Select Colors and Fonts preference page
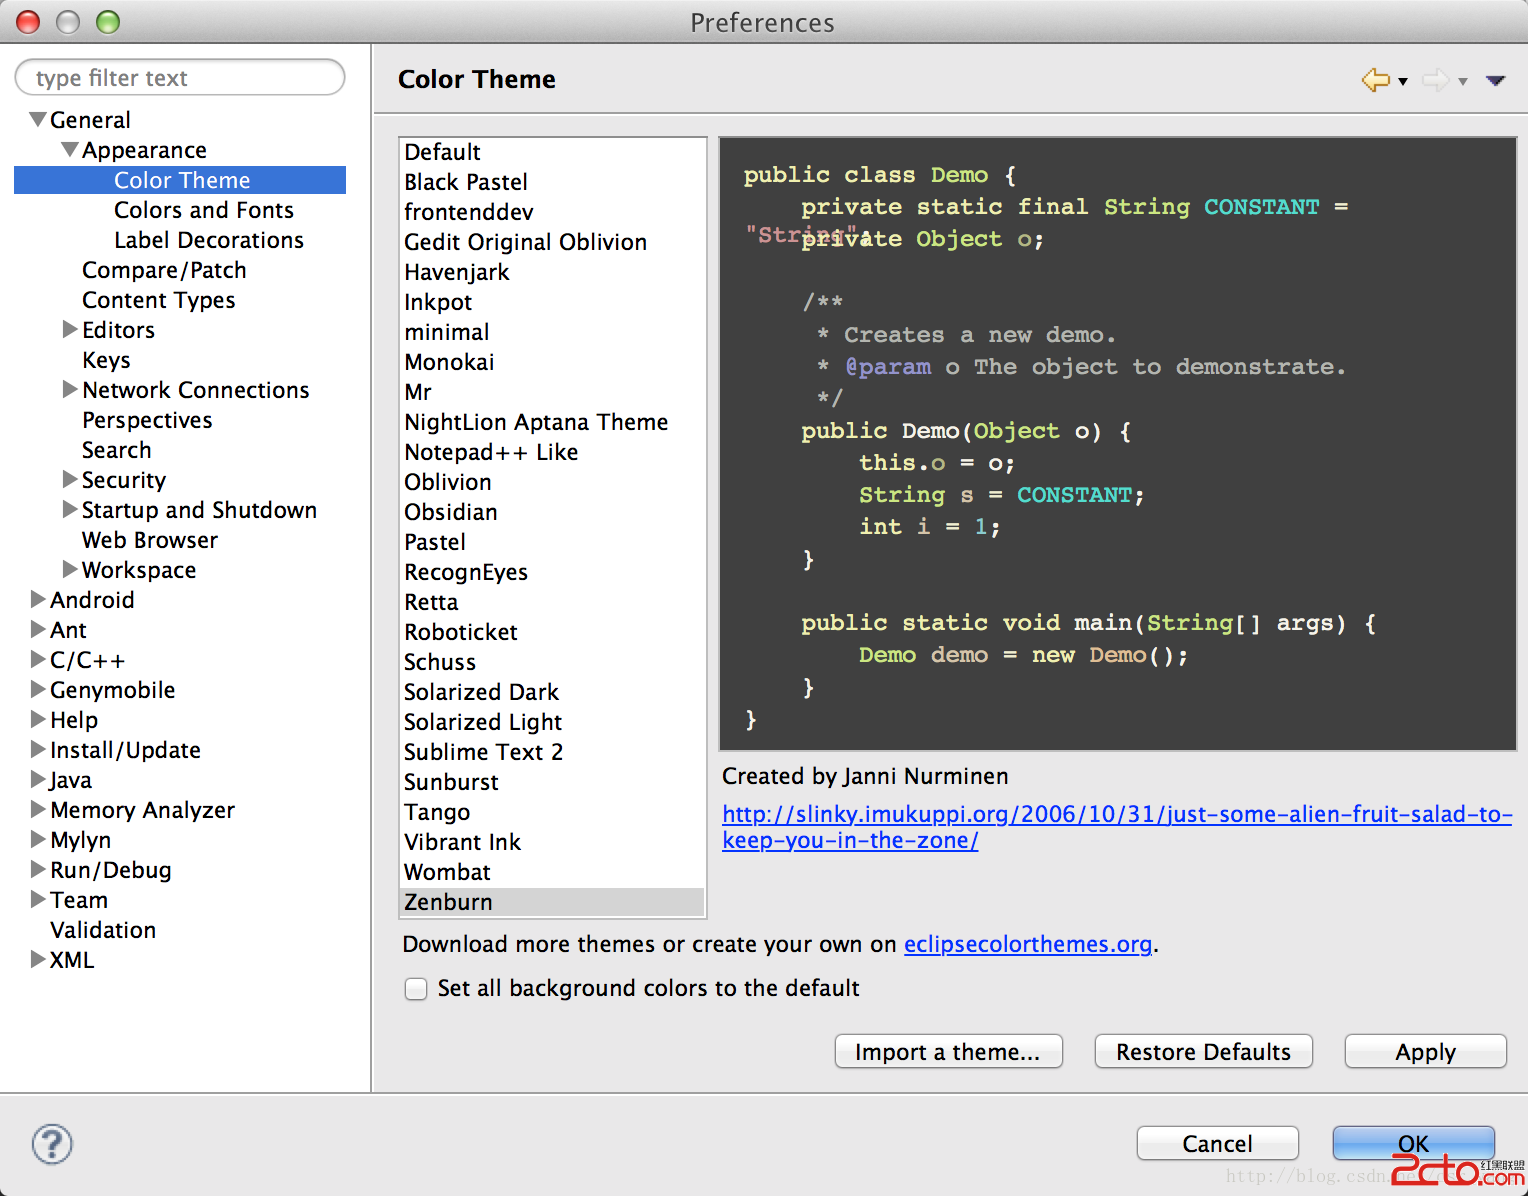The image size is (1528, 1196). (203, 210)
